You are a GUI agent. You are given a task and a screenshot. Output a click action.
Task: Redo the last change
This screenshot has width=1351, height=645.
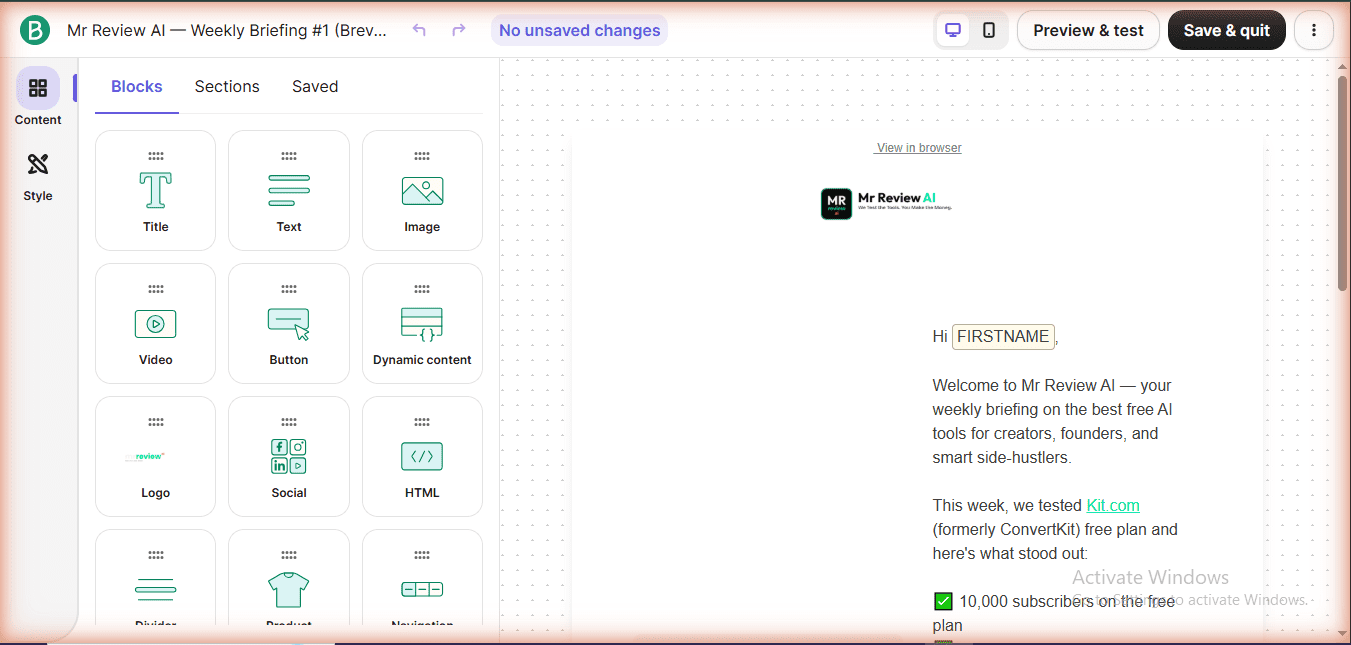458,30
